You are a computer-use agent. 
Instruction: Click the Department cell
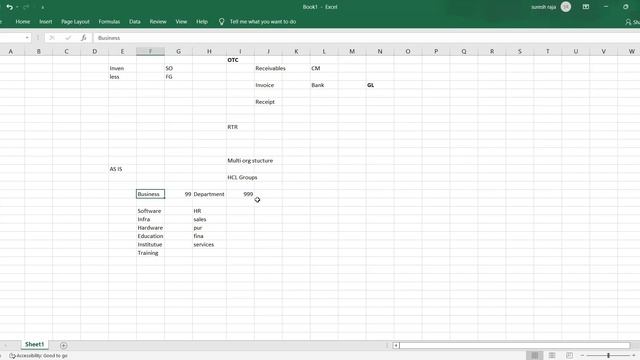click(x=209, y=194)
